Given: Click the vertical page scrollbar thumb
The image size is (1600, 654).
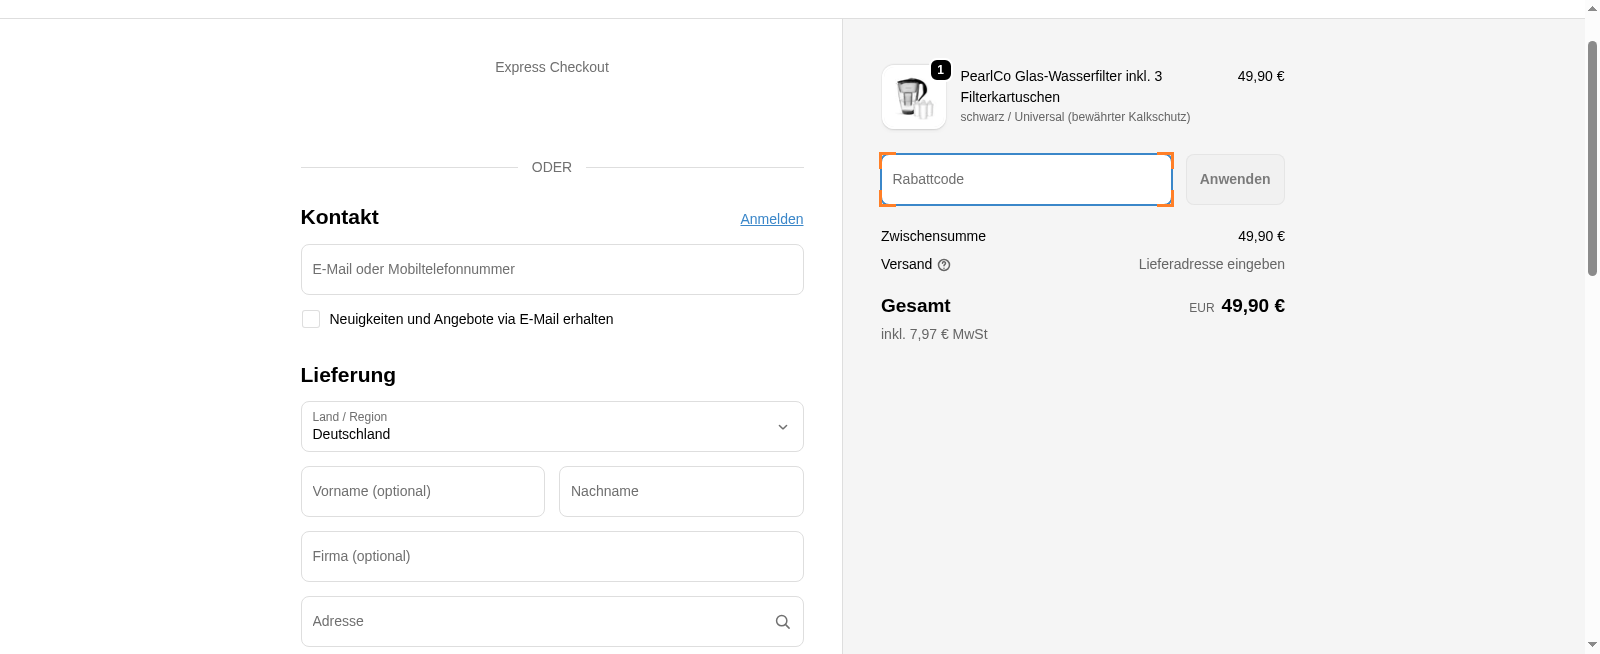Looking at the screenshot, I should [x=1592, y=157].
